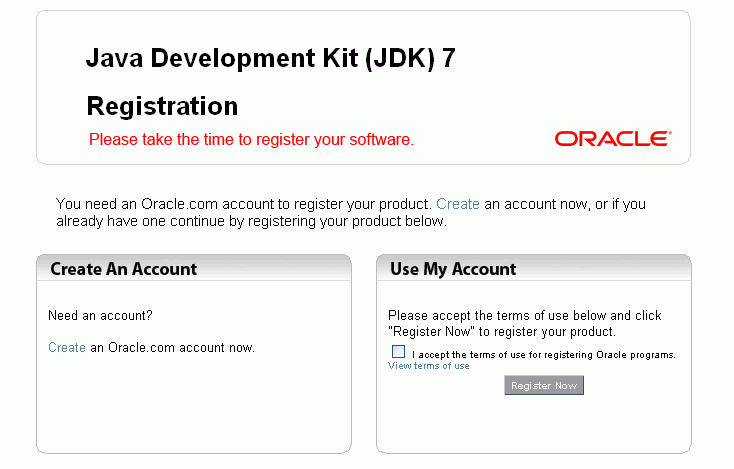Select the Create An Account panel heading

click(x=124, y=269)
